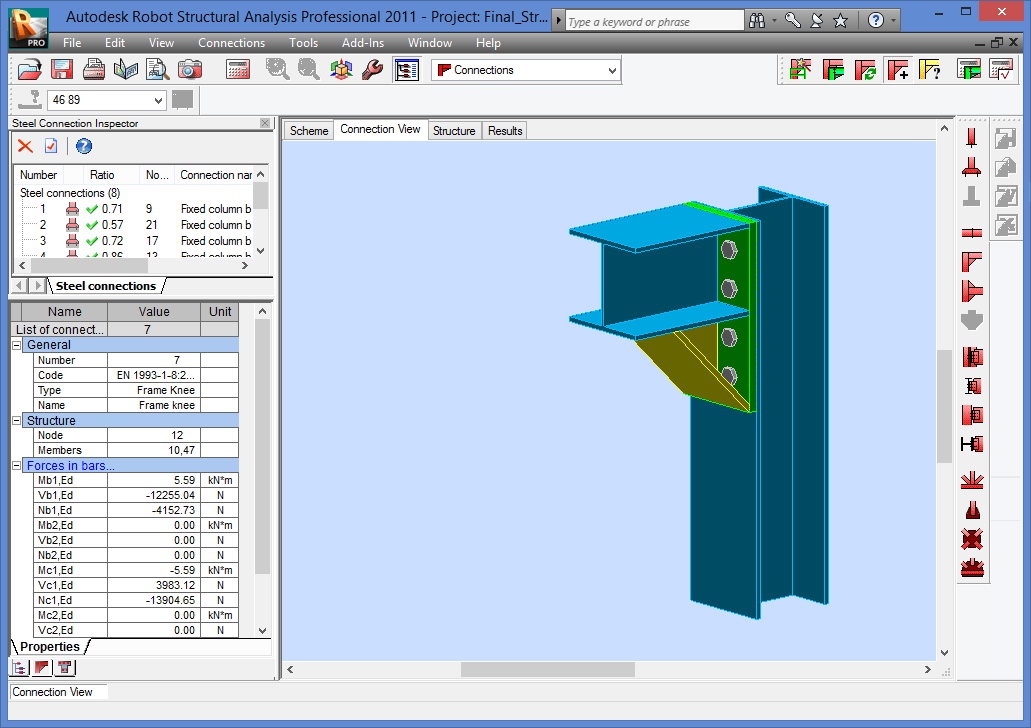Switch to the Structure tab
The image size is (1031, 728).
[454, 131]
